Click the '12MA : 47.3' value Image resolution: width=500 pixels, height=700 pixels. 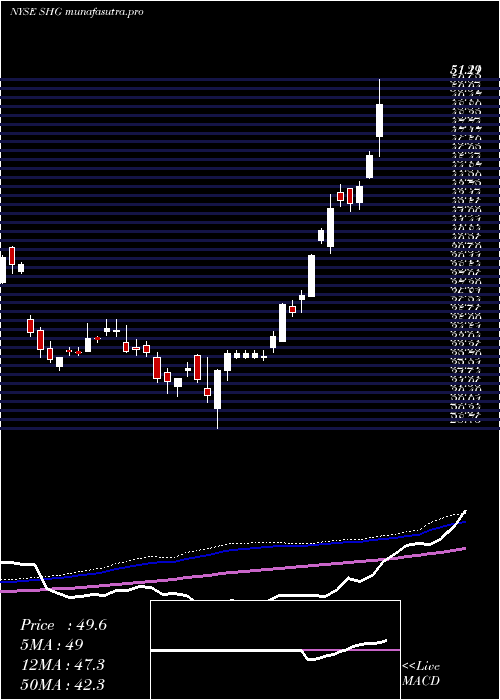(62, 665)
